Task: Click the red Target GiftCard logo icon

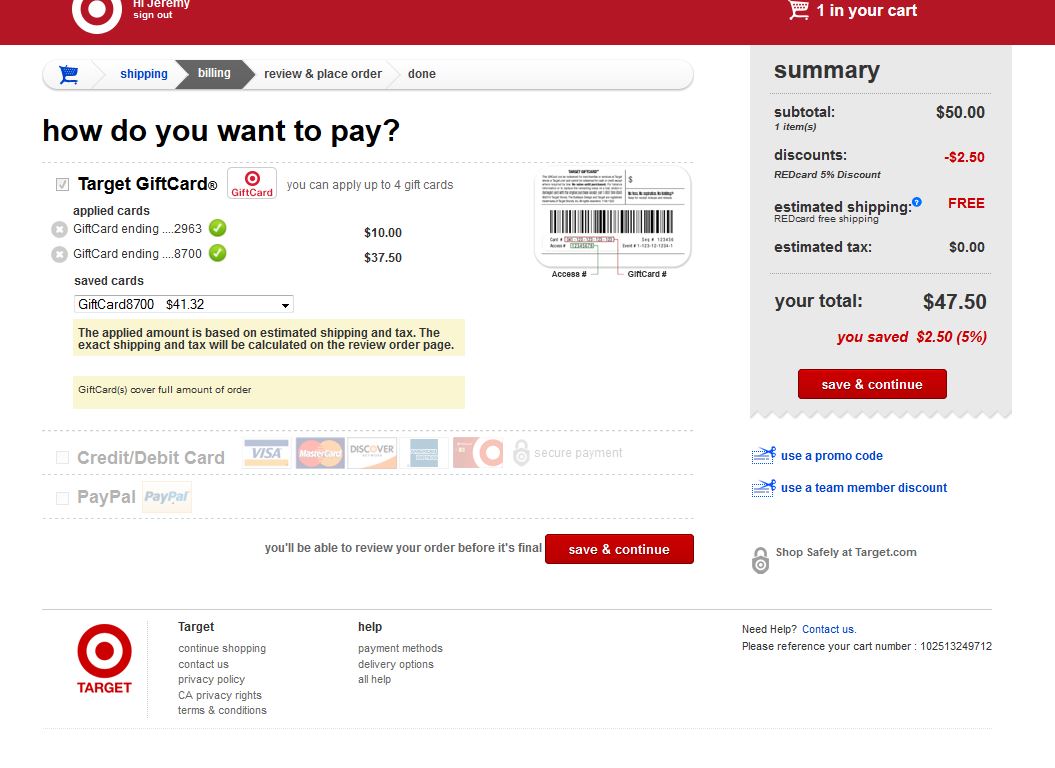Action: (252, 183)
